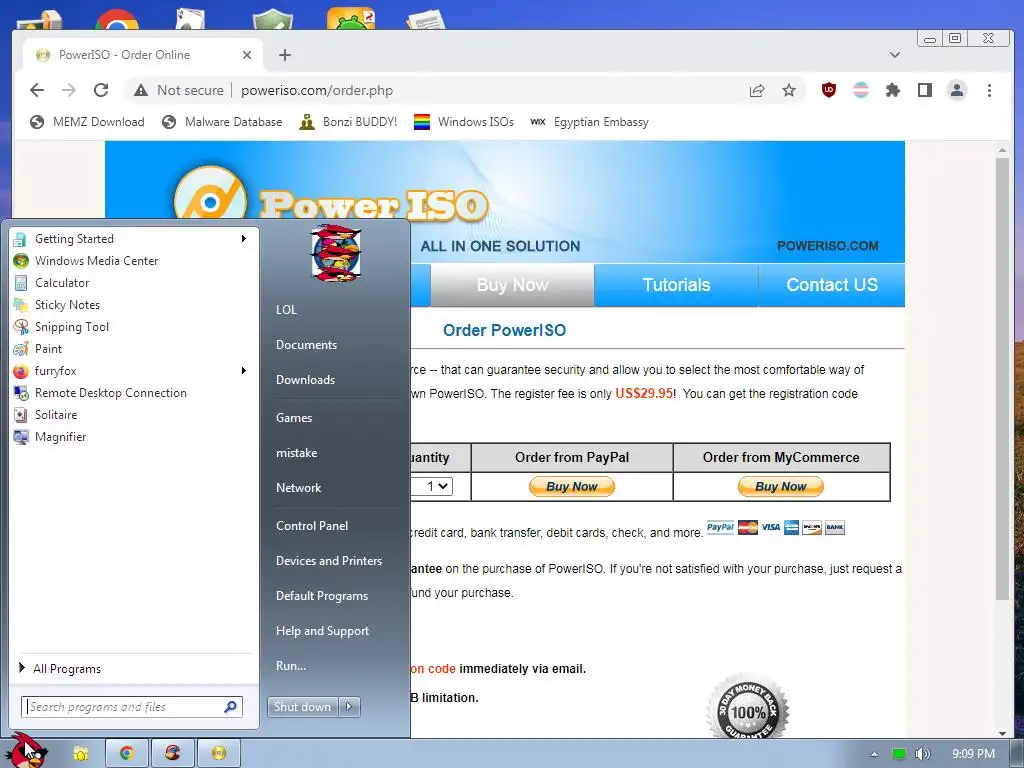Expand the furryfox jump list arrow

[244, 371]
